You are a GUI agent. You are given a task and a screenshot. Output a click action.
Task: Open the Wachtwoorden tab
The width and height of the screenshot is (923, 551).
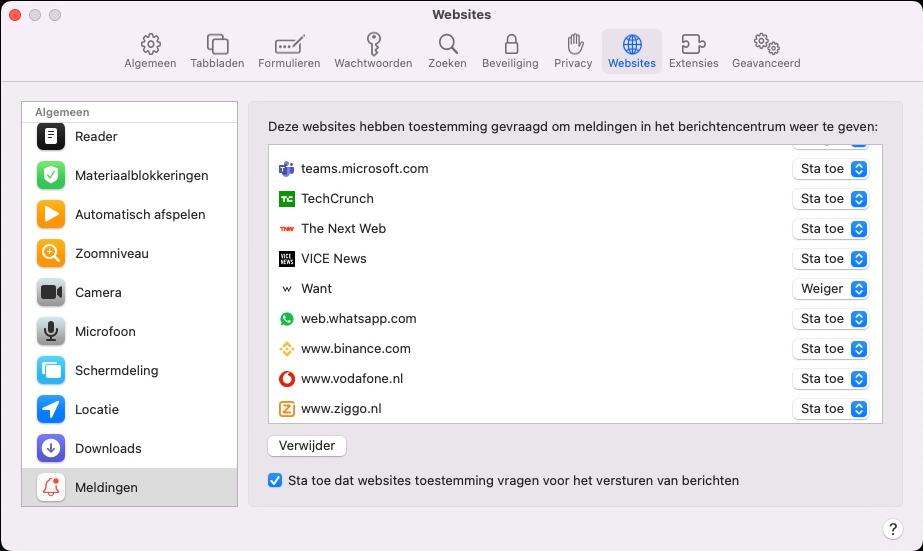pyautogui.click(x=373, y=51)
